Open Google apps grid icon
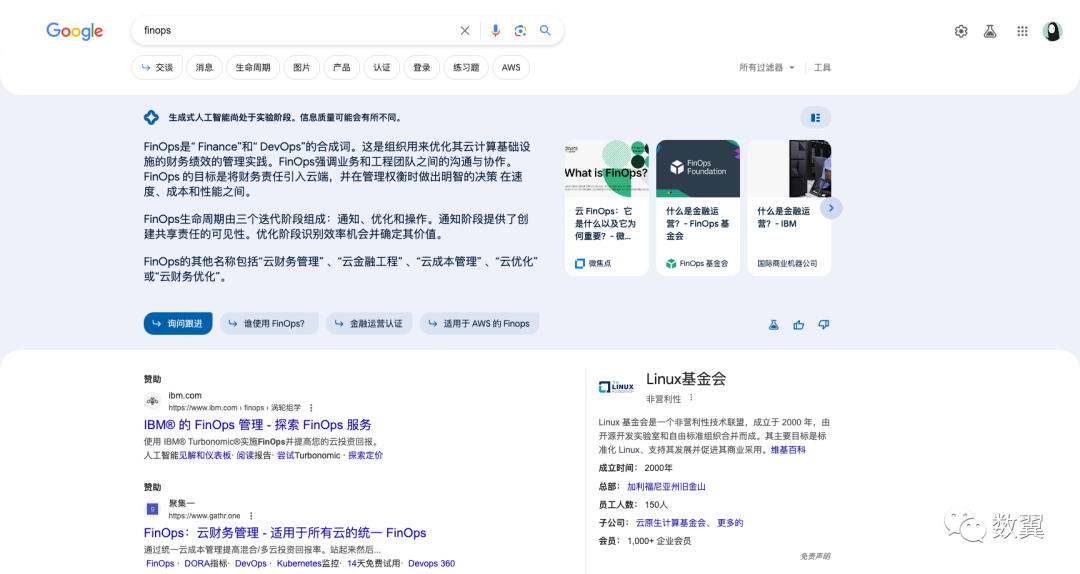Viewport: 1080px width, 574px height. 1022,31
